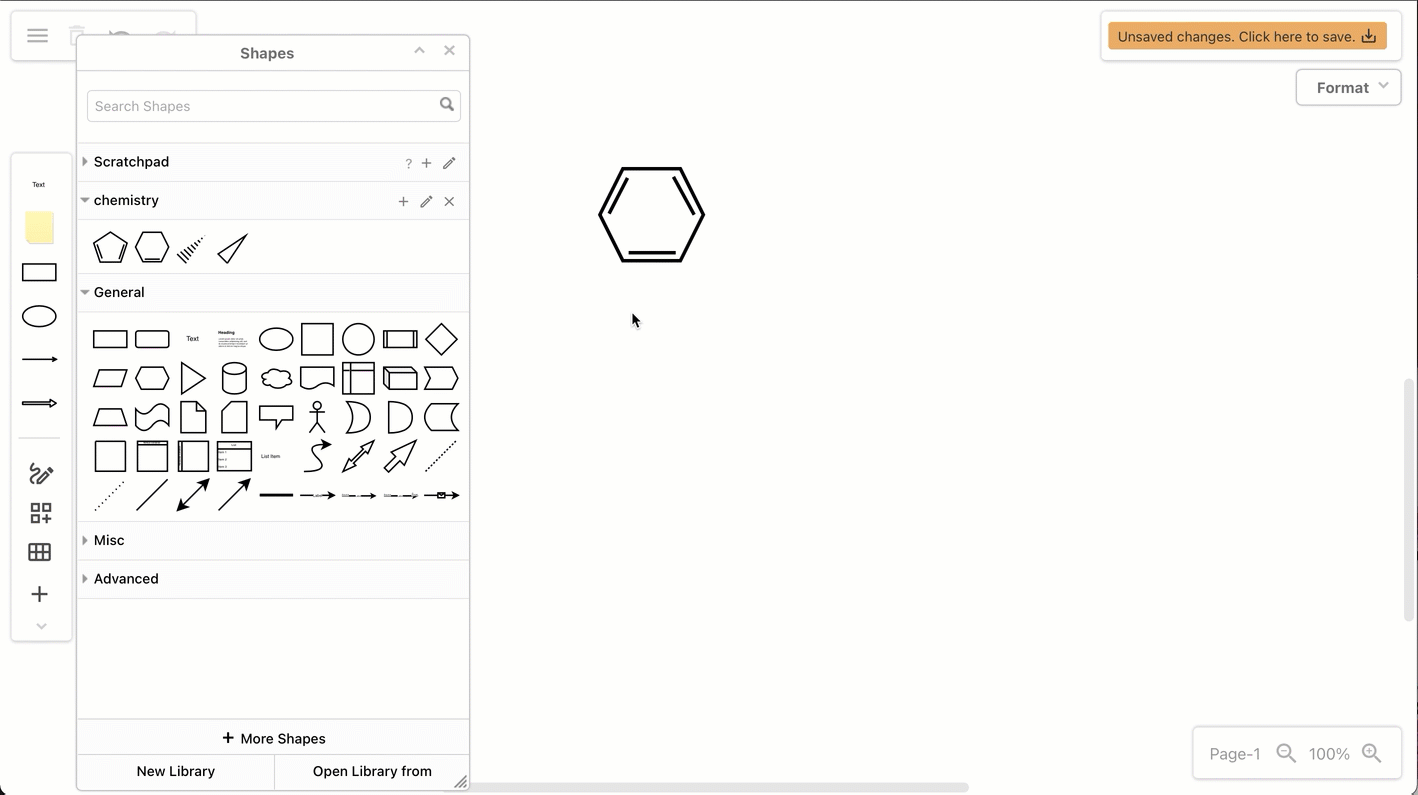Open the Format panel dropdown
The height and width of the screenshot is (795, 1418).
coord(1348,87)
